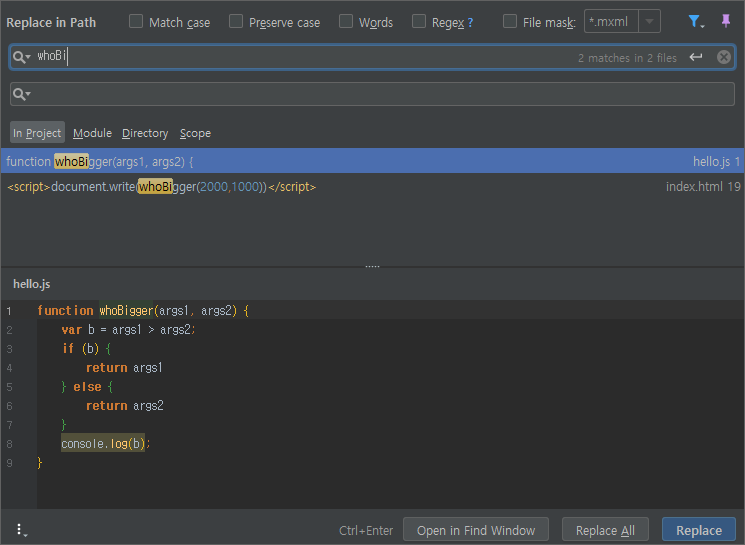Click the splitter handle above the preview
Image resolution: width=745 pixels, height=545 pixels.
(372, 267)
